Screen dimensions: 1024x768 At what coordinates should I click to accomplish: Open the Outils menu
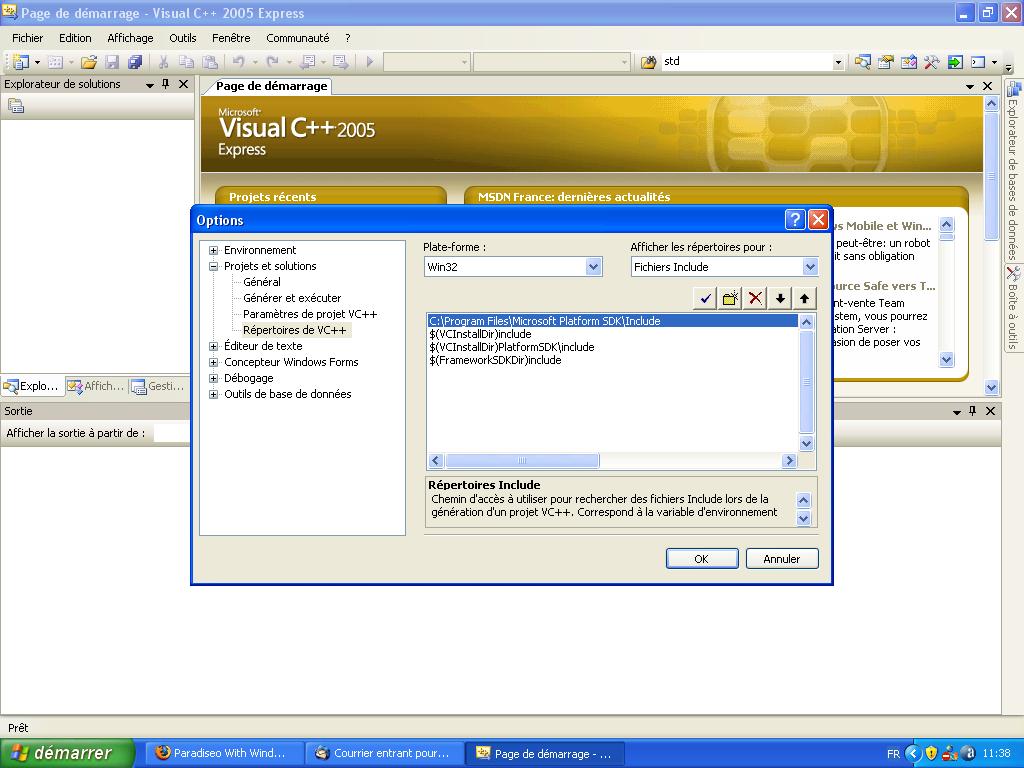(x=183, y=38)
